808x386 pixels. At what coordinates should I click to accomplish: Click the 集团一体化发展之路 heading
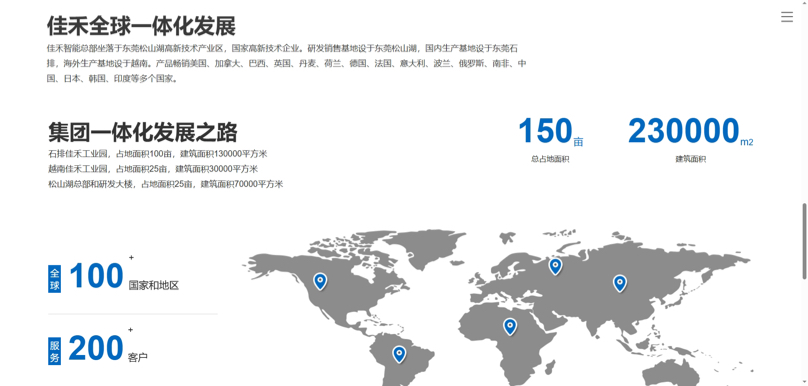143,132
